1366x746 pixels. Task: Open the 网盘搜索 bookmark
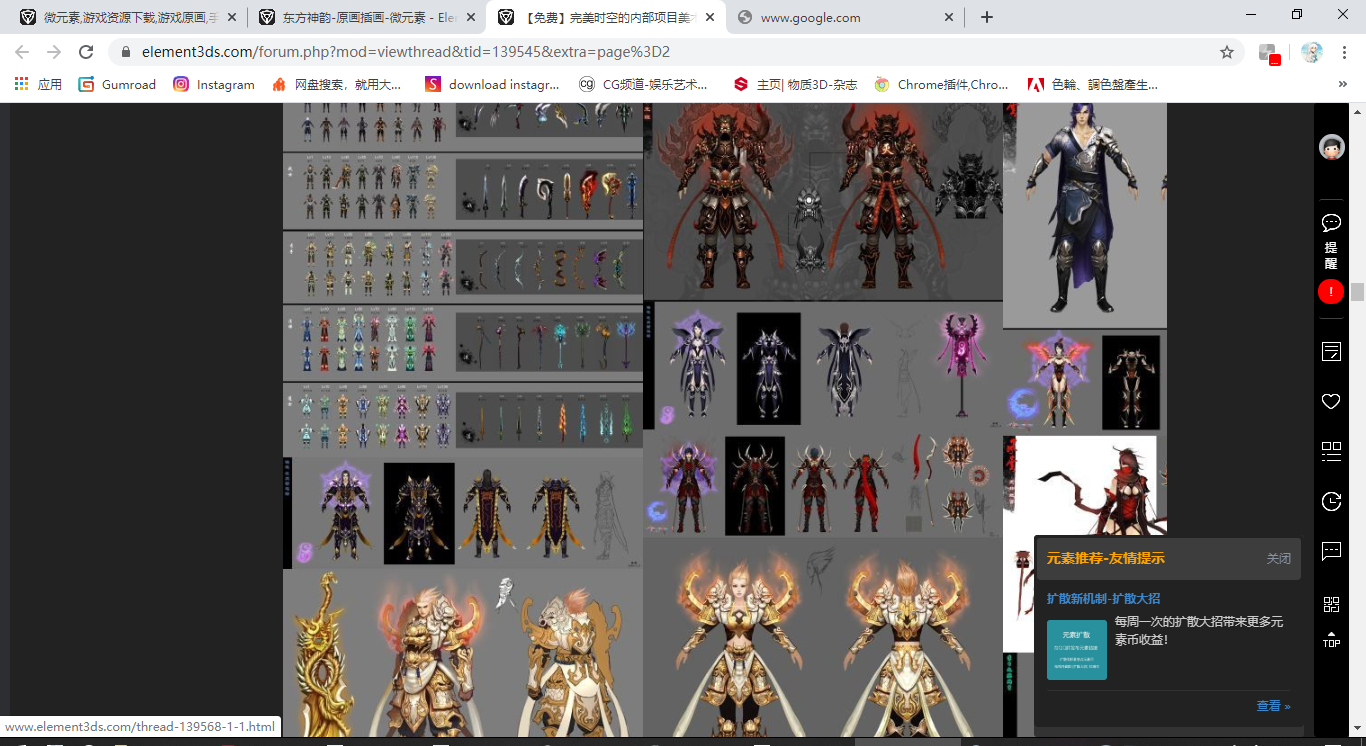(337, 84)
